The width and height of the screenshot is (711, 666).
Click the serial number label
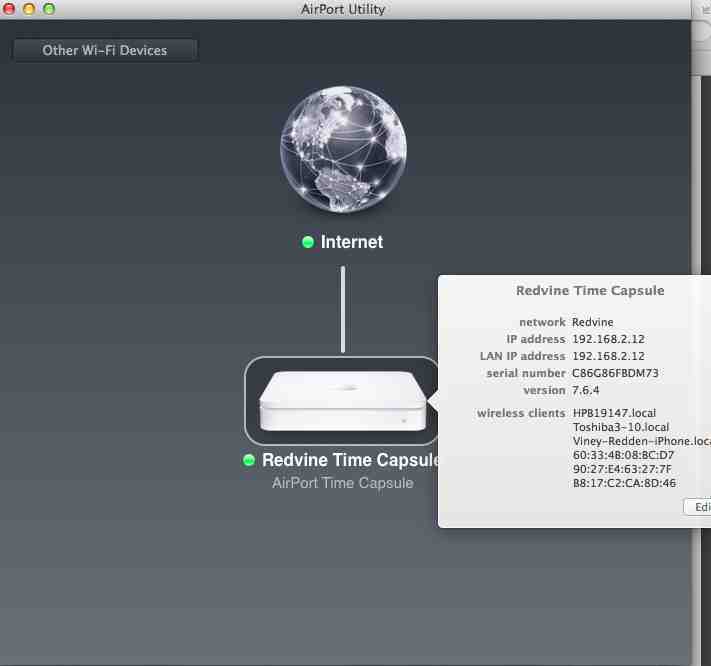click(526, 373)
